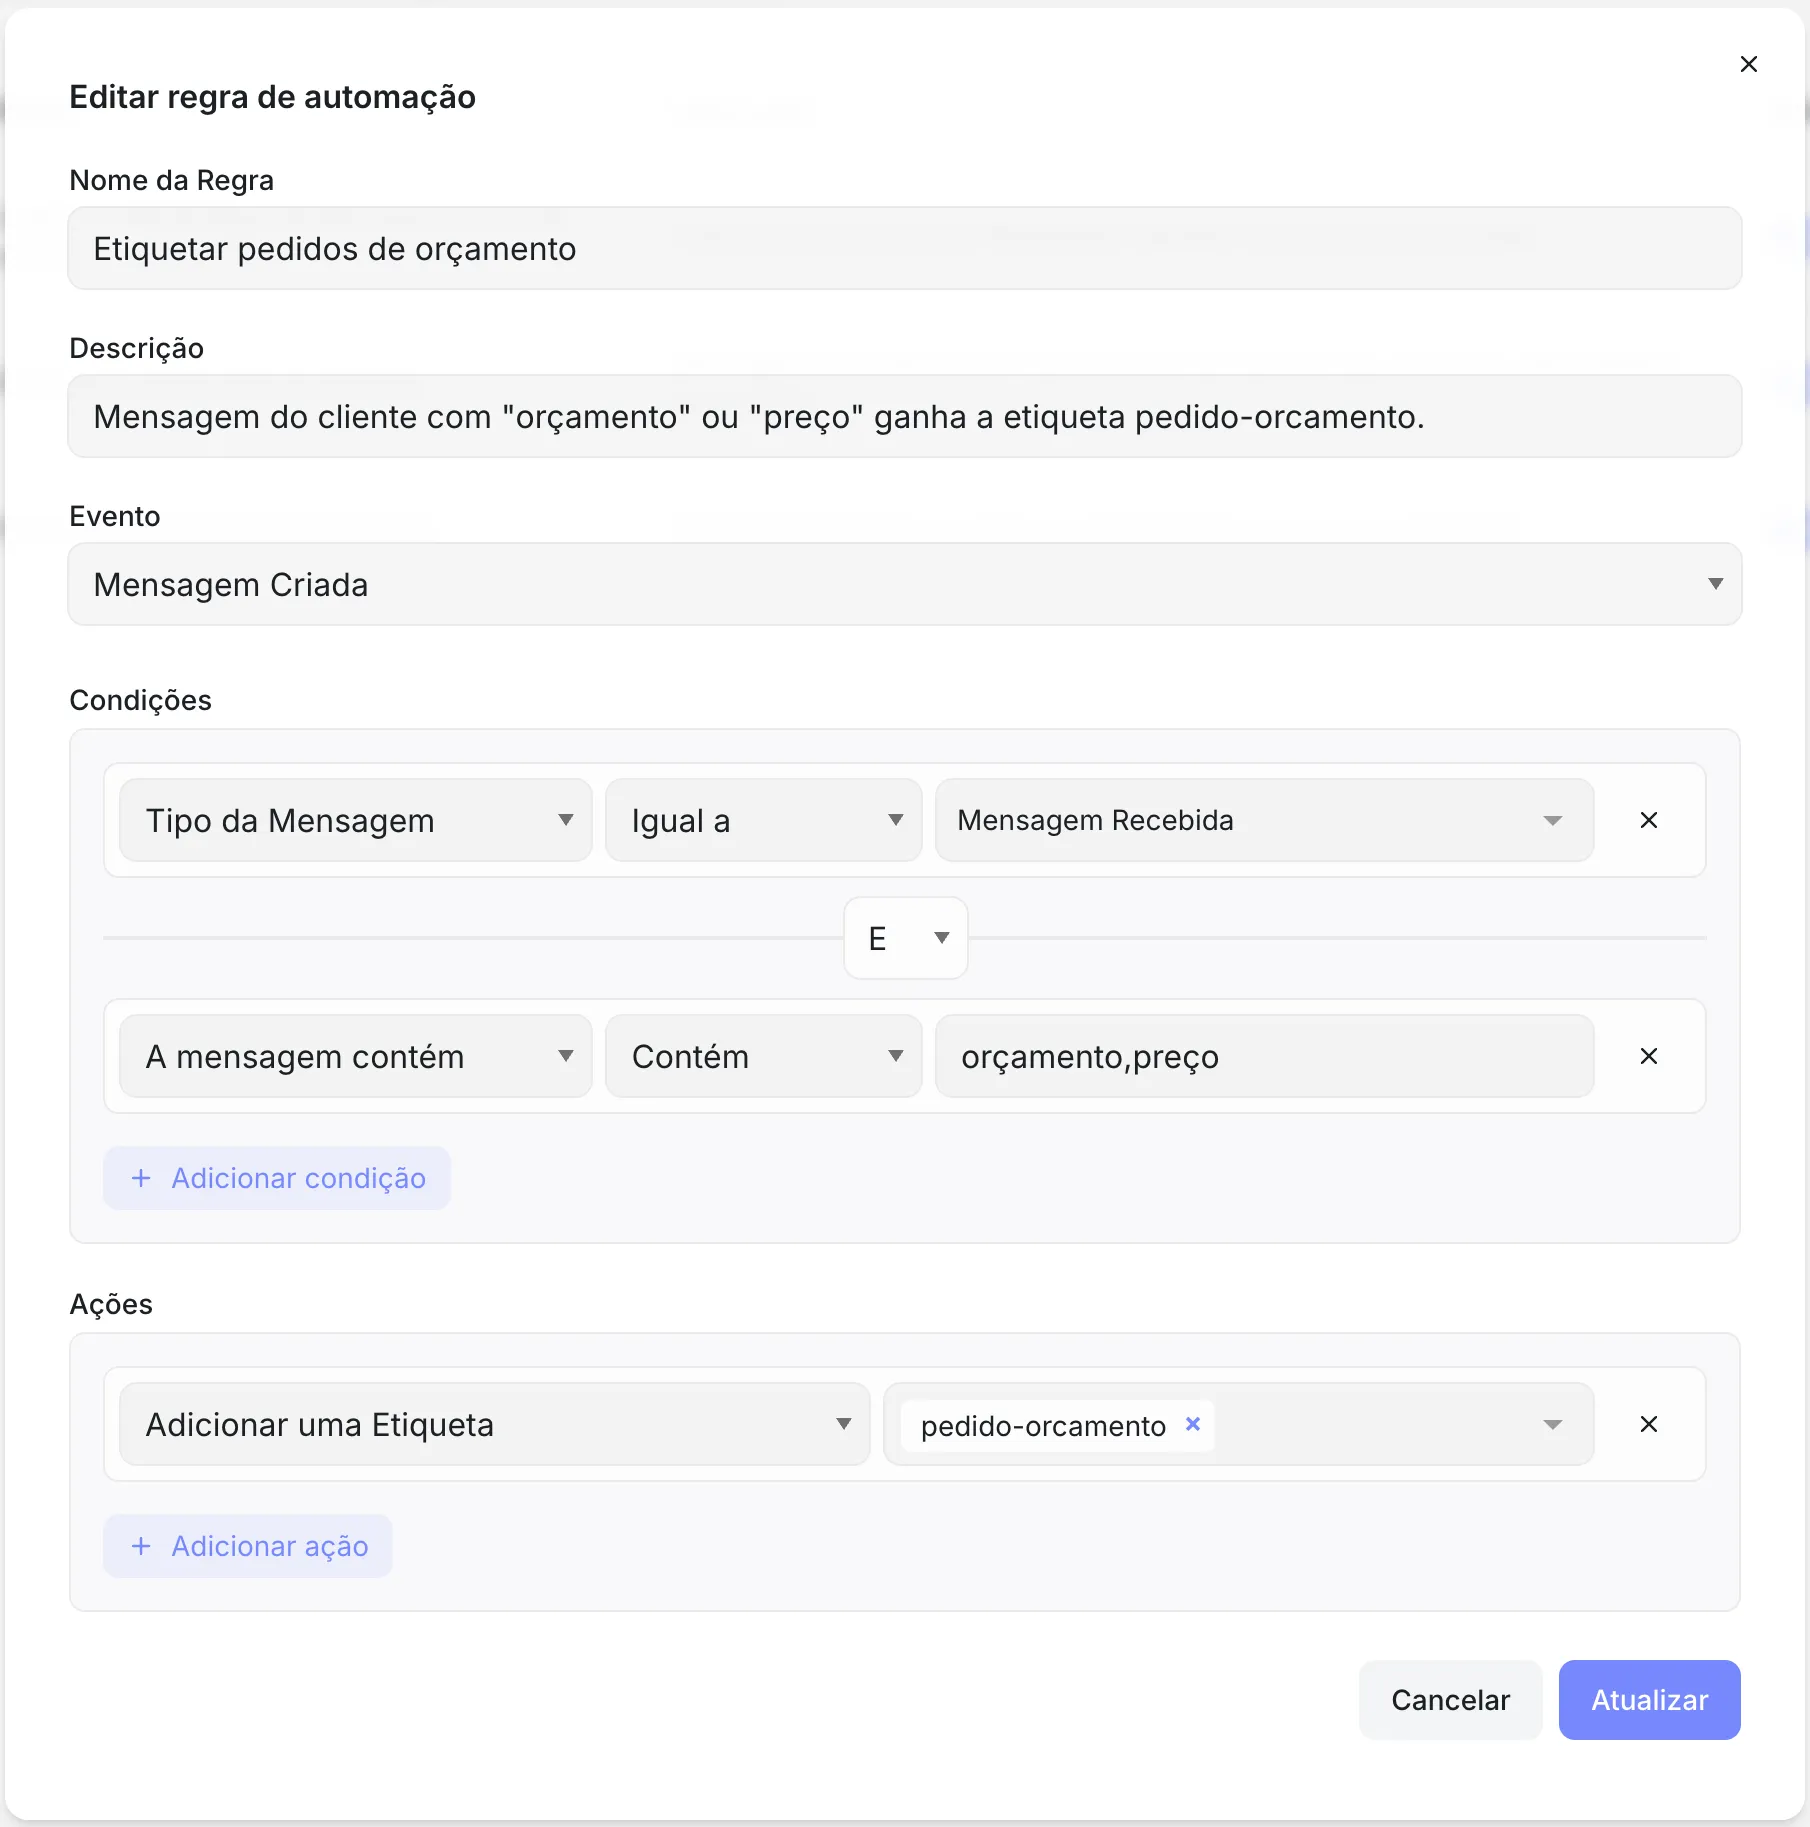Click the Descrição text field
The height and width of the screenshot is (1827, 1810).
point(905,416)
